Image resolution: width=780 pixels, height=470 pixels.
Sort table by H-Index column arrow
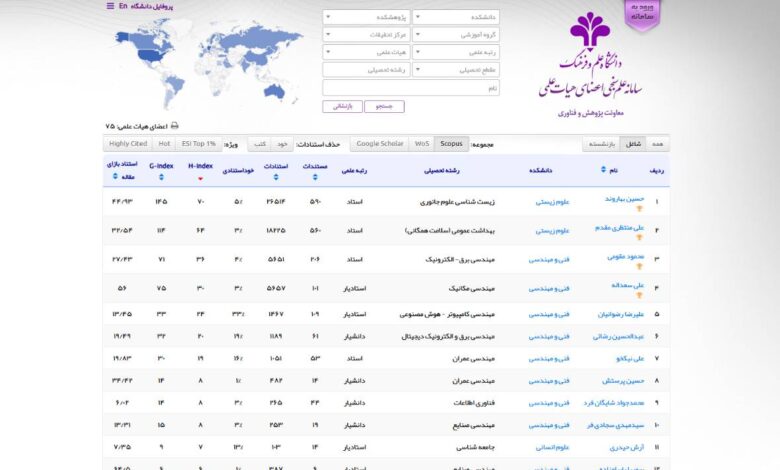click(x=200, y=178)
